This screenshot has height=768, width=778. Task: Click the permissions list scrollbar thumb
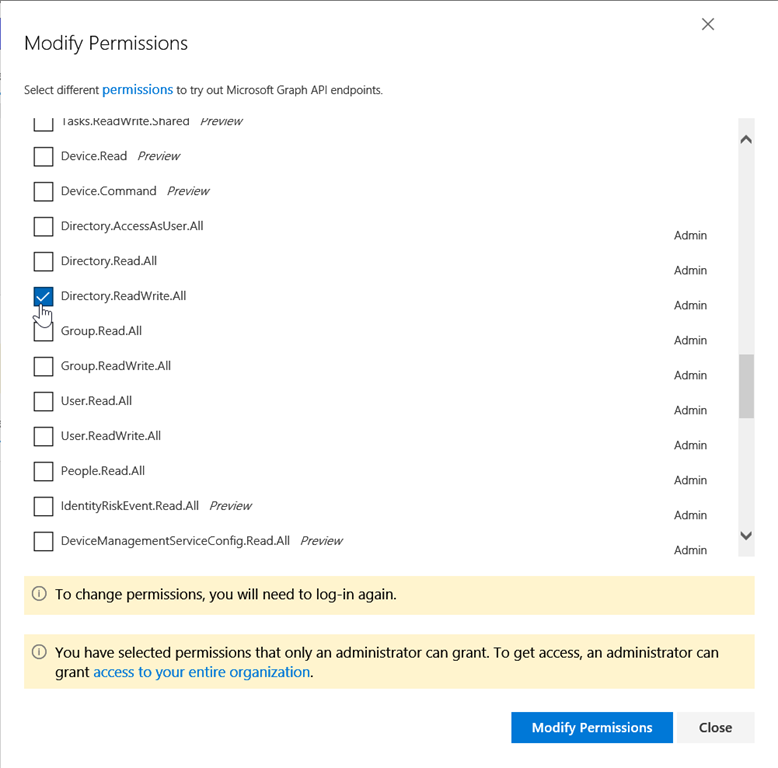(x=746, y=385)
